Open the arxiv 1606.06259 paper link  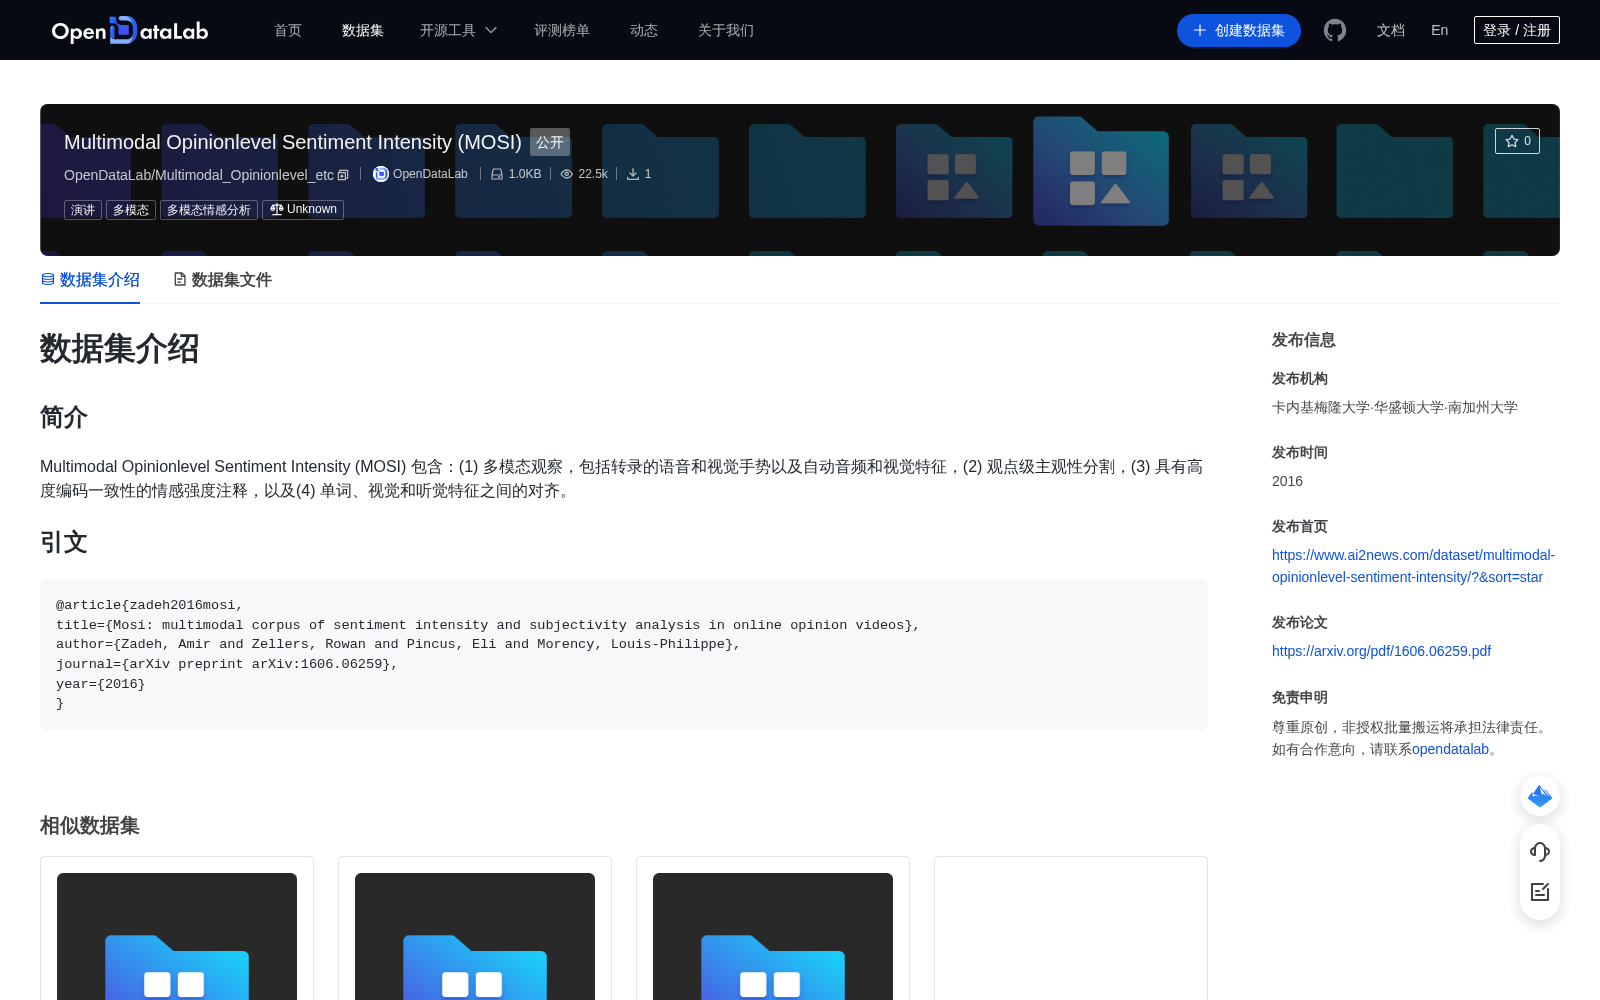click(x=1381, y=651)
